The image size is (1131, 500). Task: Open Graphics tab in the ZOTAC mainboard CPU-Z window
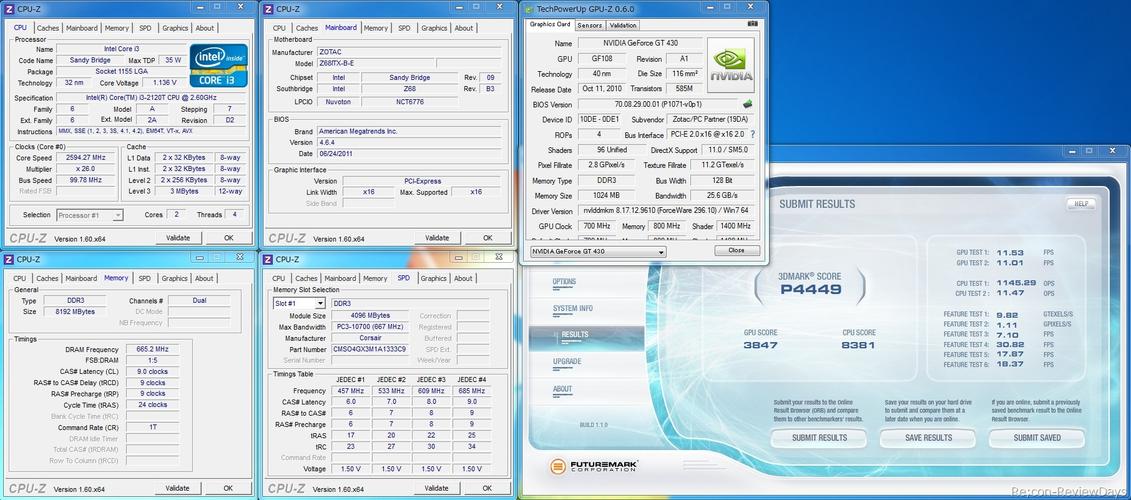click(434, 28)
